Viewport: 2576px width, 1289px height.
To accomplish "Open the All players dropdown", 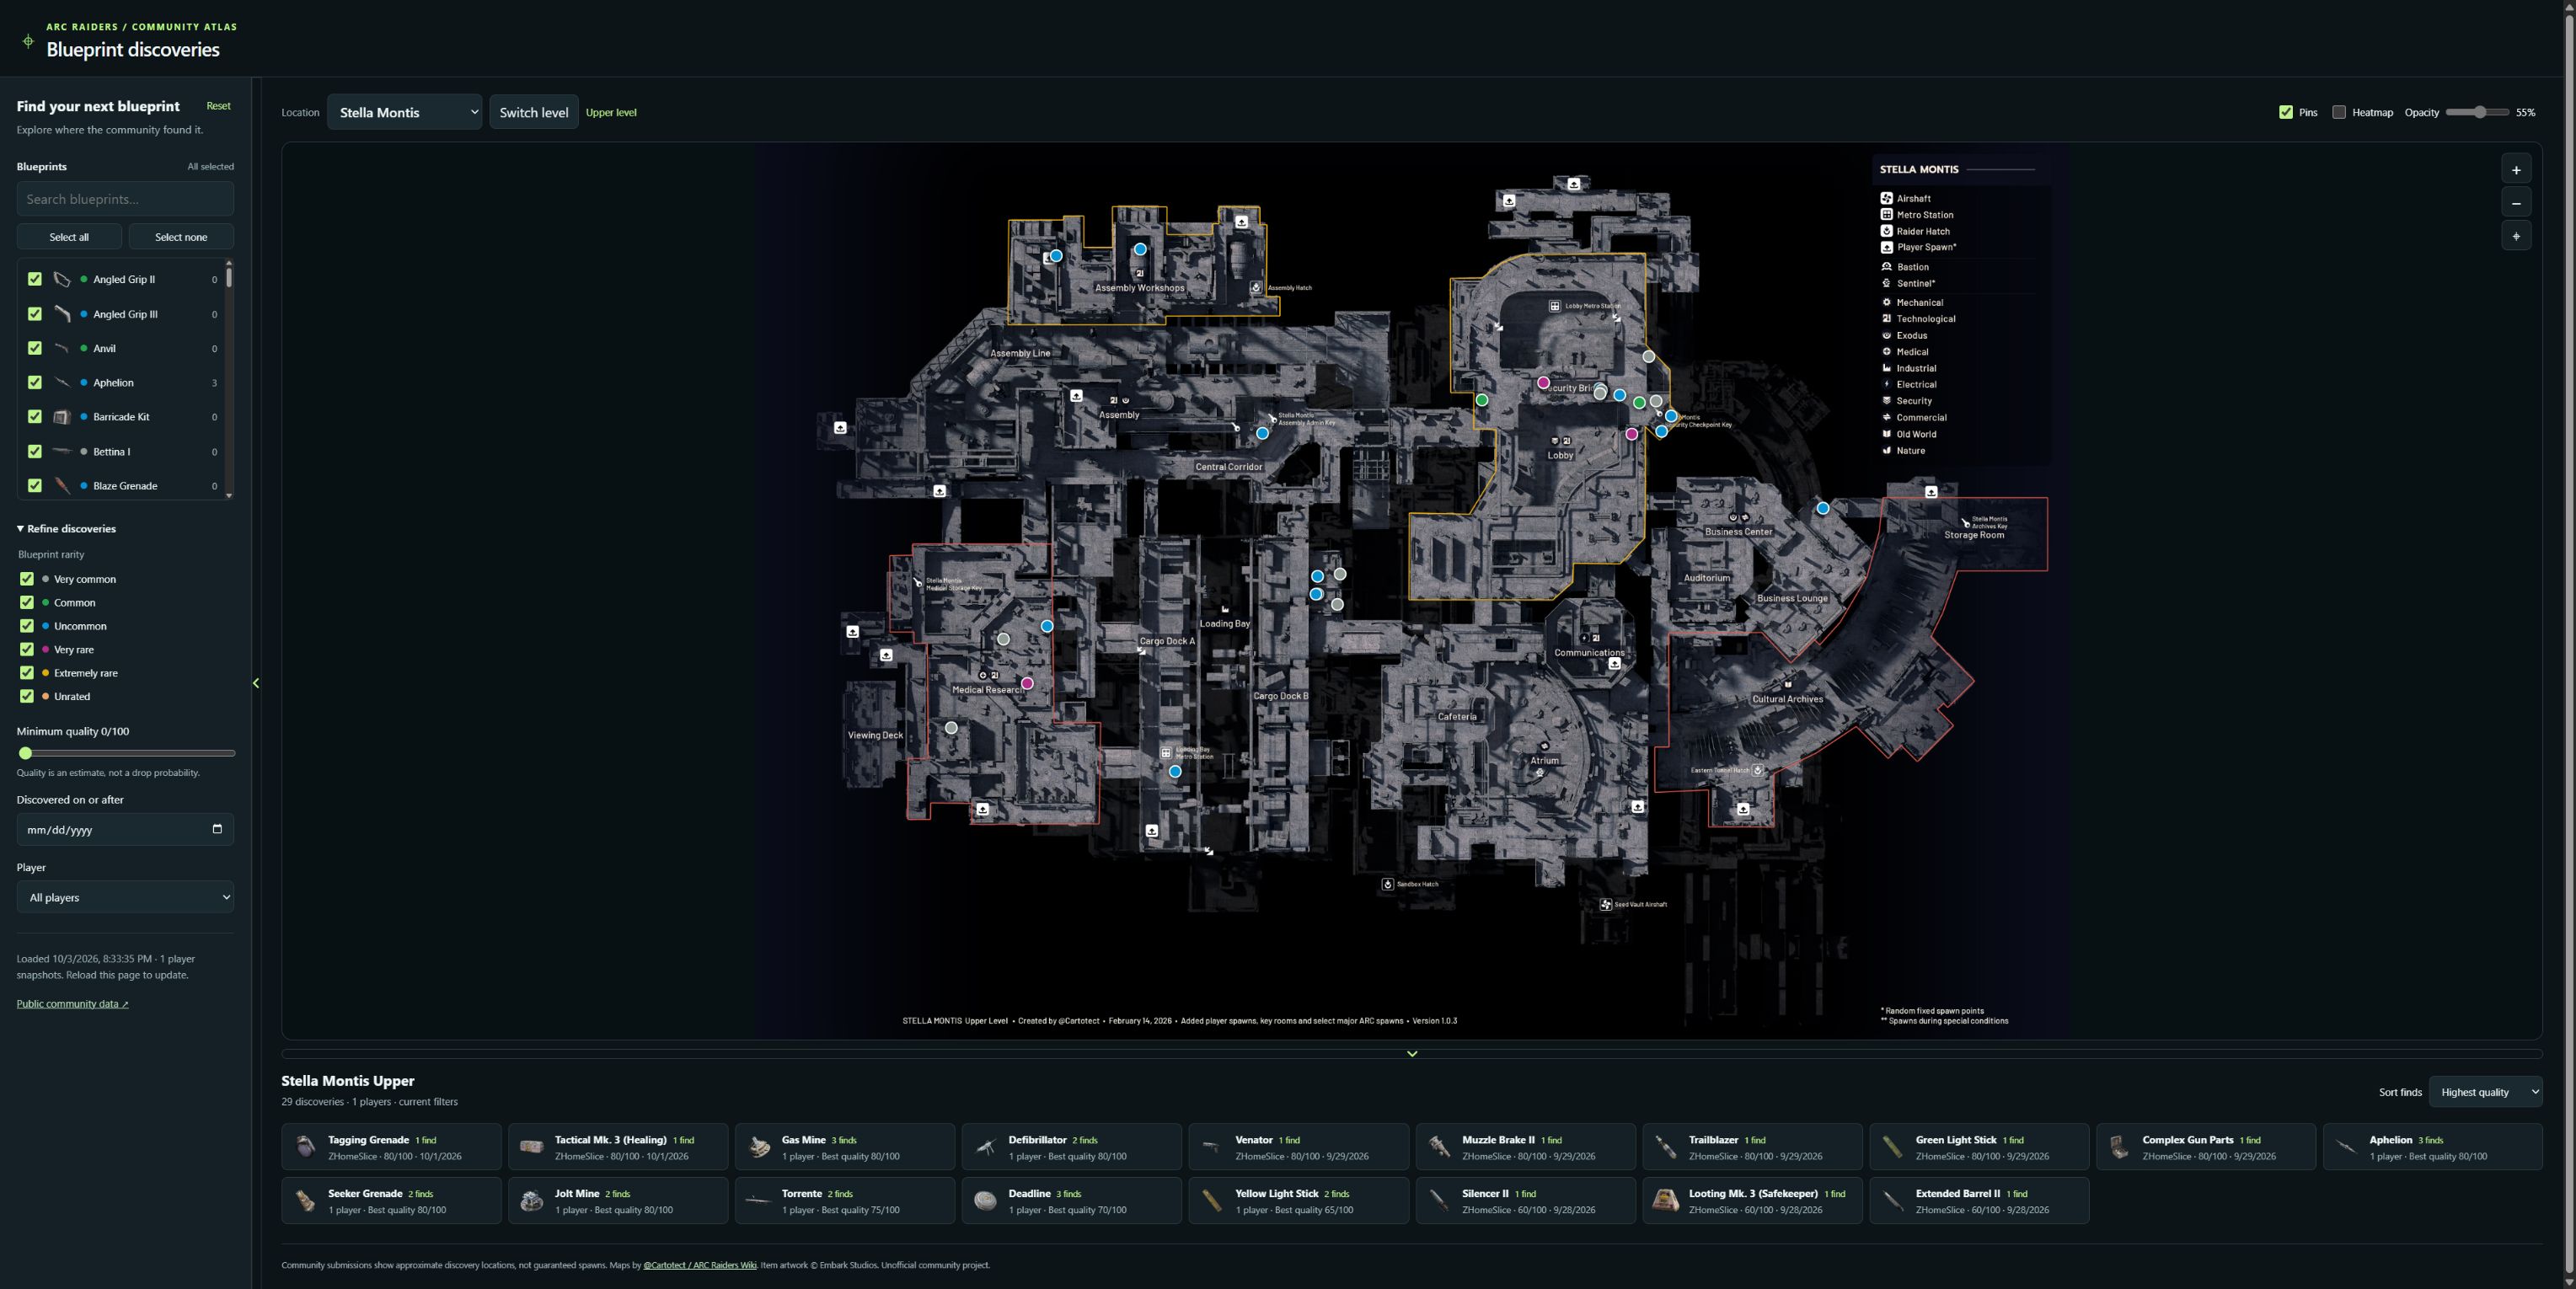I will [125, 897].
